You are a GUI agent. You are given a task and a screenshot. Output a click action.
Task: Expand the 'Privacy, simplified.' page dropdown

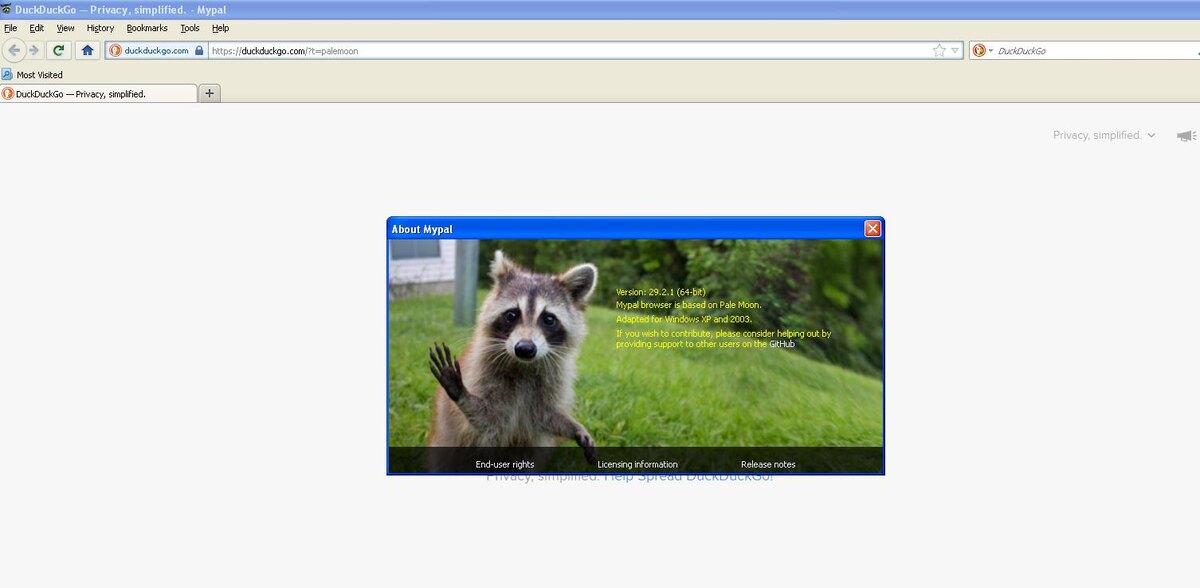point(1104,135)
